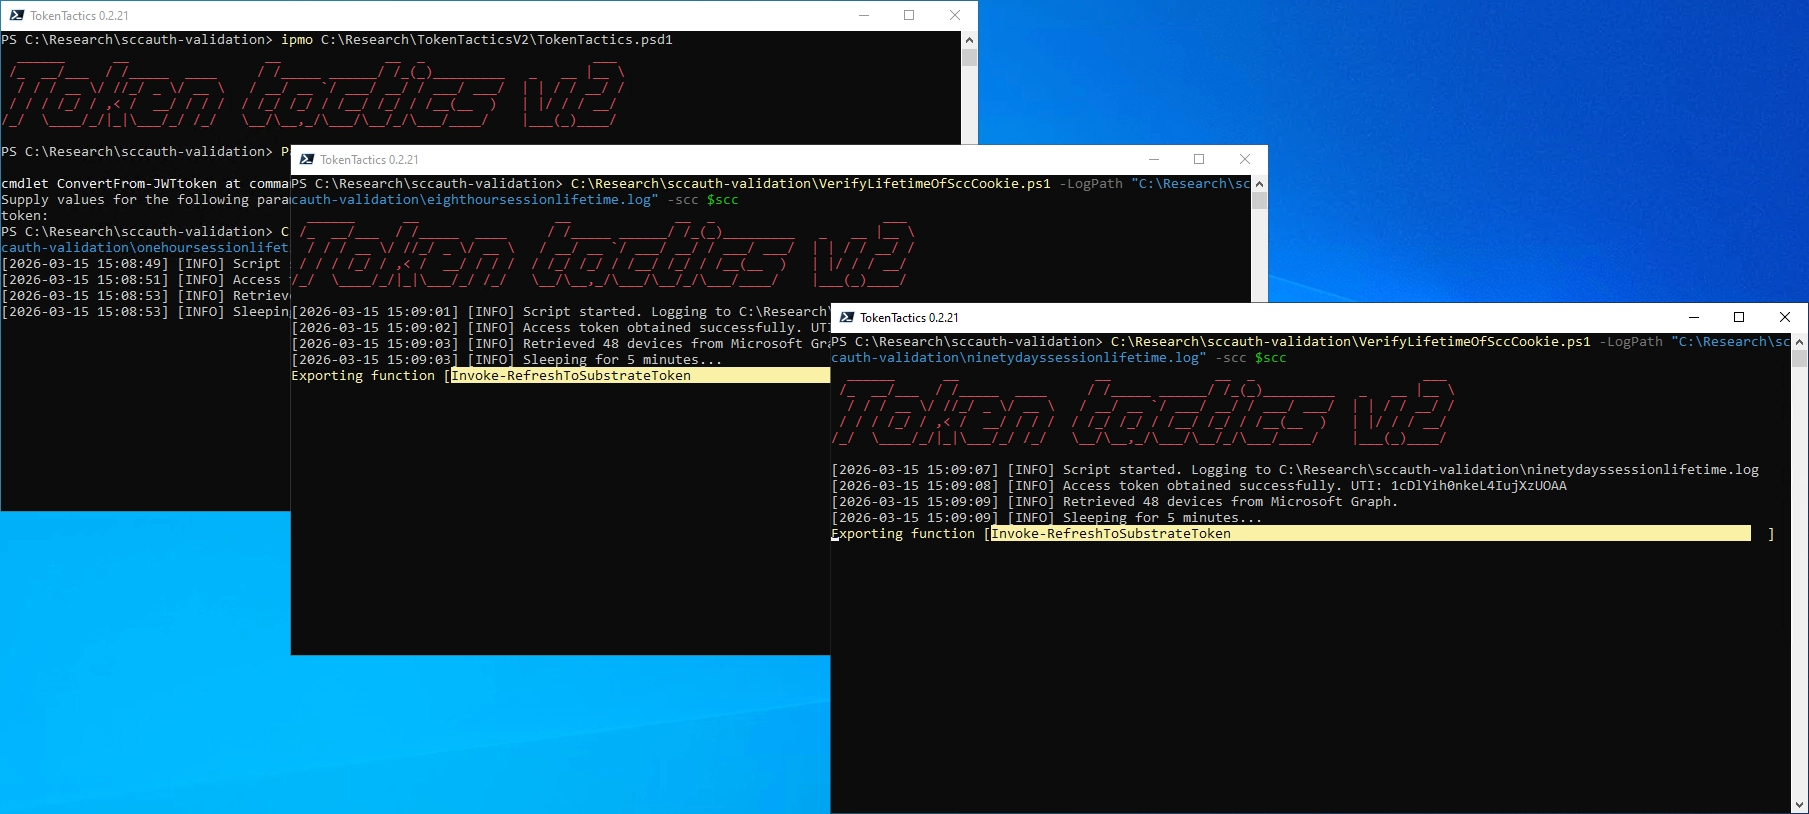Click the PowerShell icon of the eighthoursessionlifetime window
This screenshot has width=1809, height=814.
pos(307,159)
